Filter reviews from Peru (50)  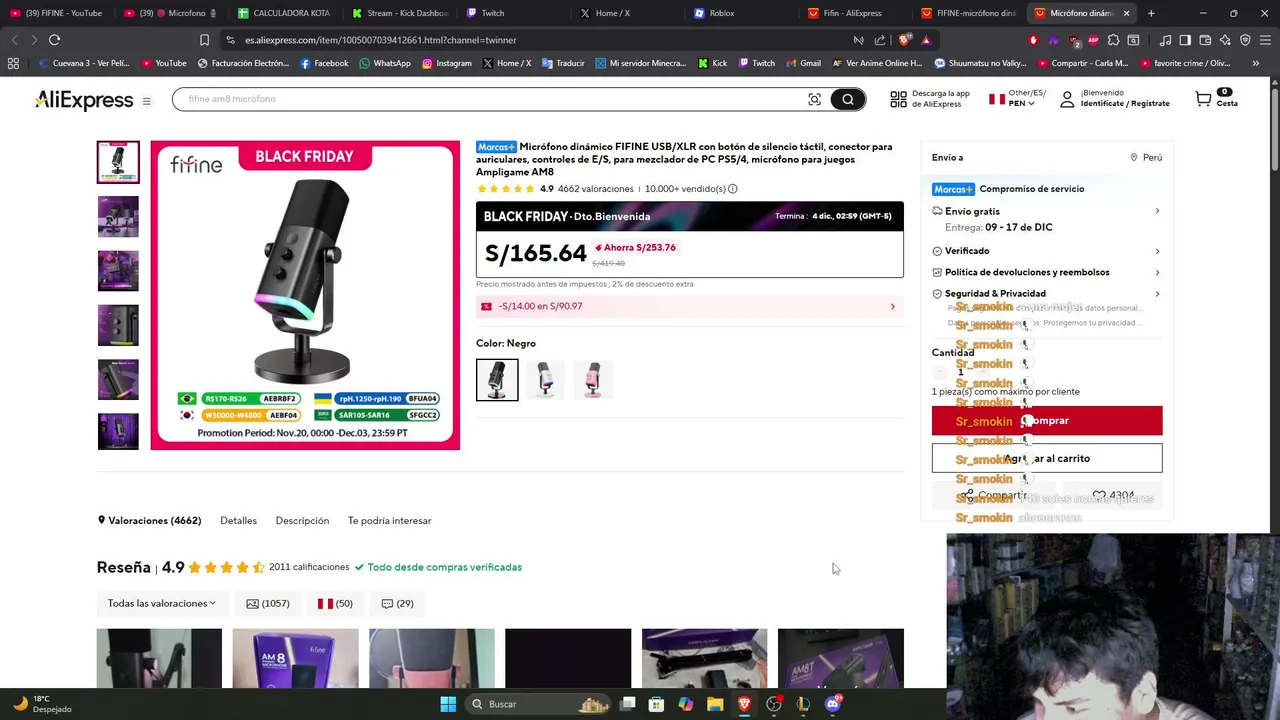(335, 603)
